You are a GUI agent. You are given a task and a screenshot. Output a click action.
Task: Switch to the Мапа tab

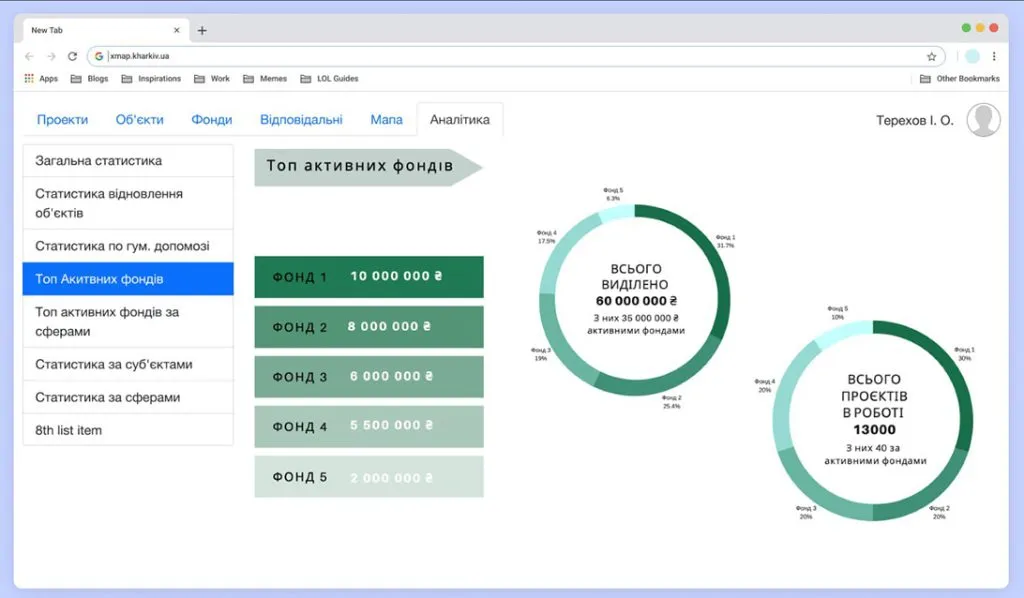[x=386, y=120]
